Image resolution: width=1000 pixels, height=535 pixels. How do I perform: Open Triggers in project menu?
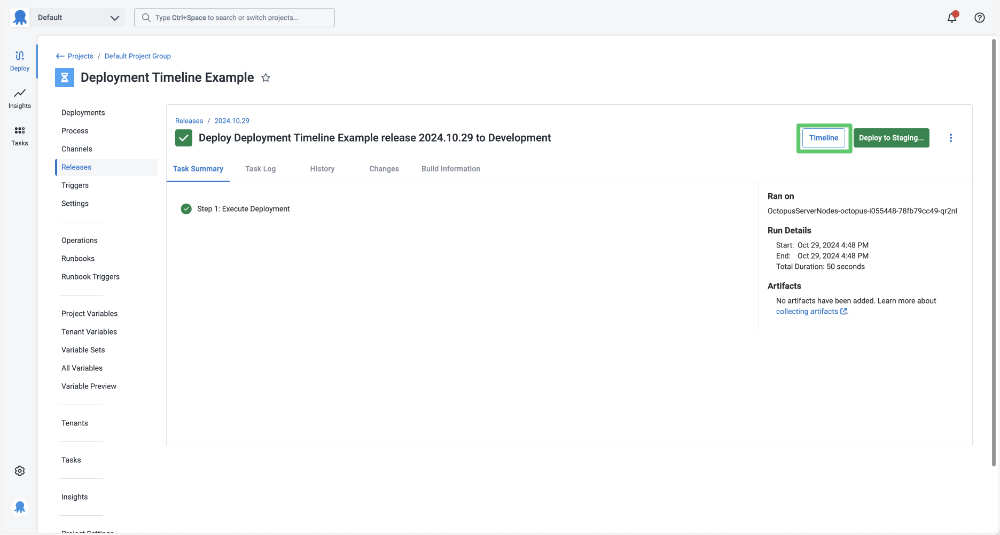pyautogui.click(x=75, y=186)
